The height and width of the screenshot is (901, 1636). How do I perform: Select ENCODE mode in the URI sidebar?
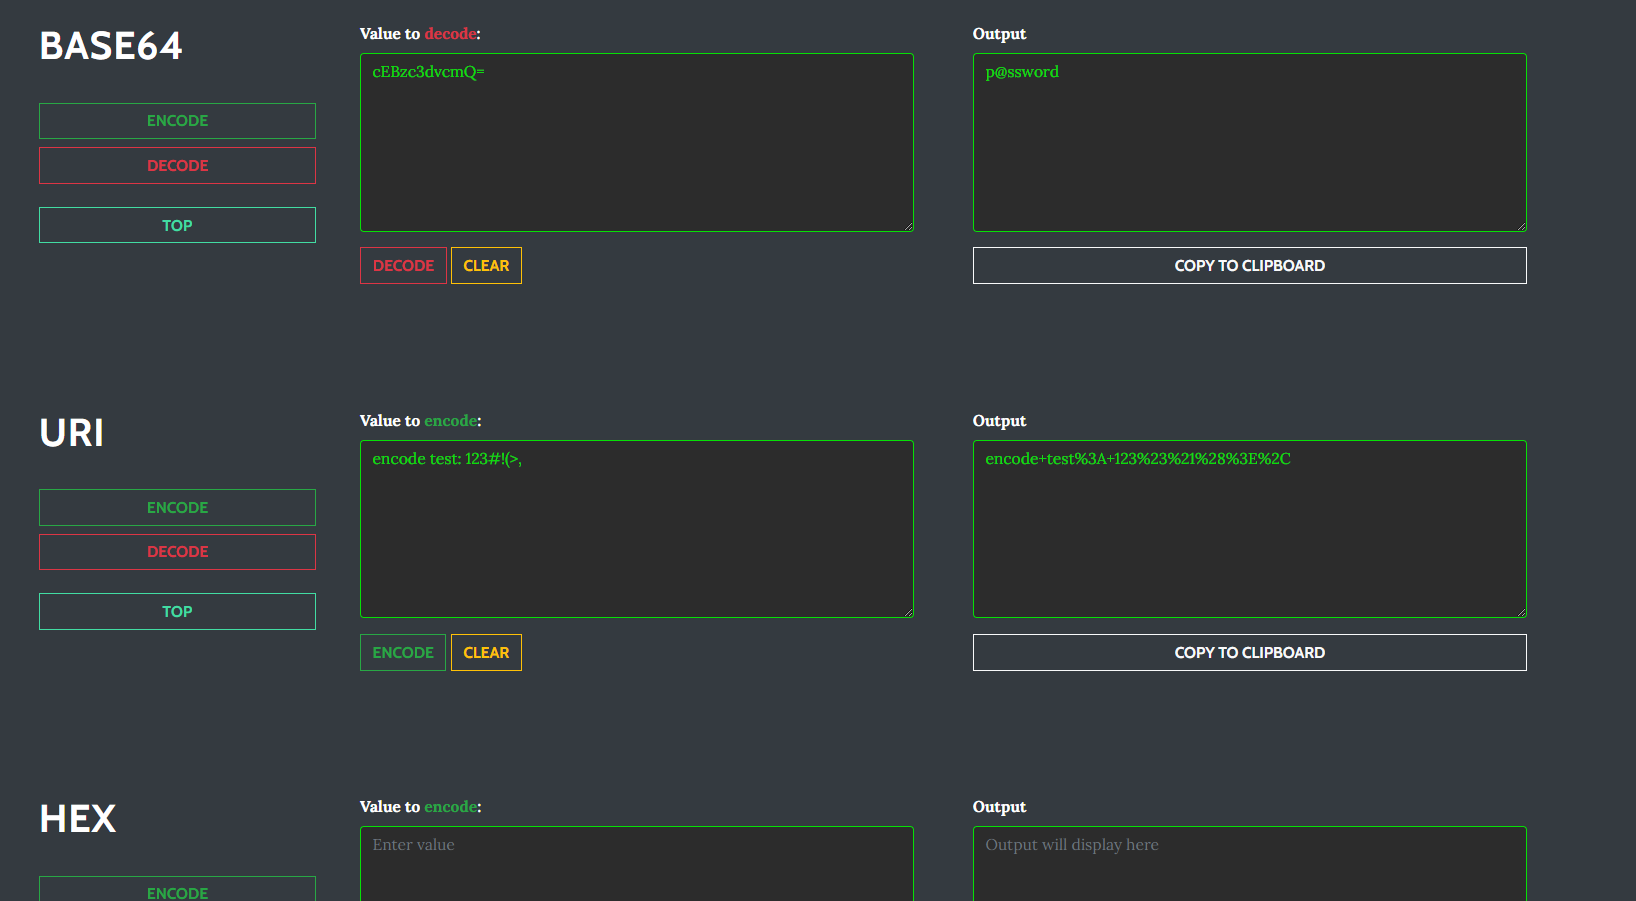(x=177, y=507)
